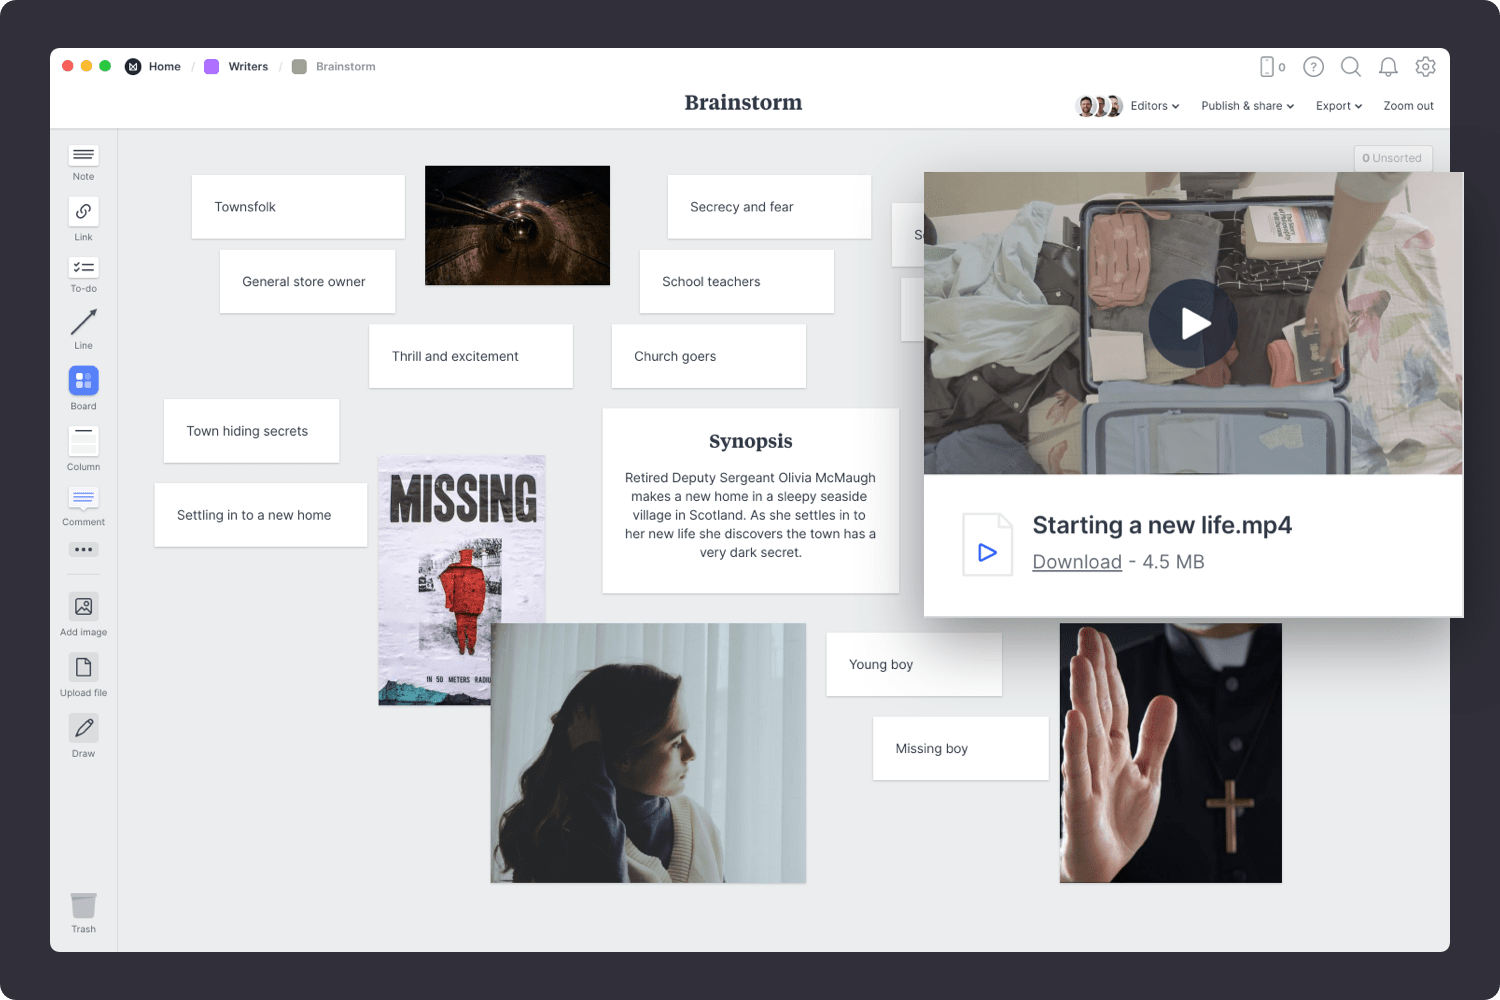
Task: Navigate to Home in breadcrumb
Action: (x=164, y=67)
